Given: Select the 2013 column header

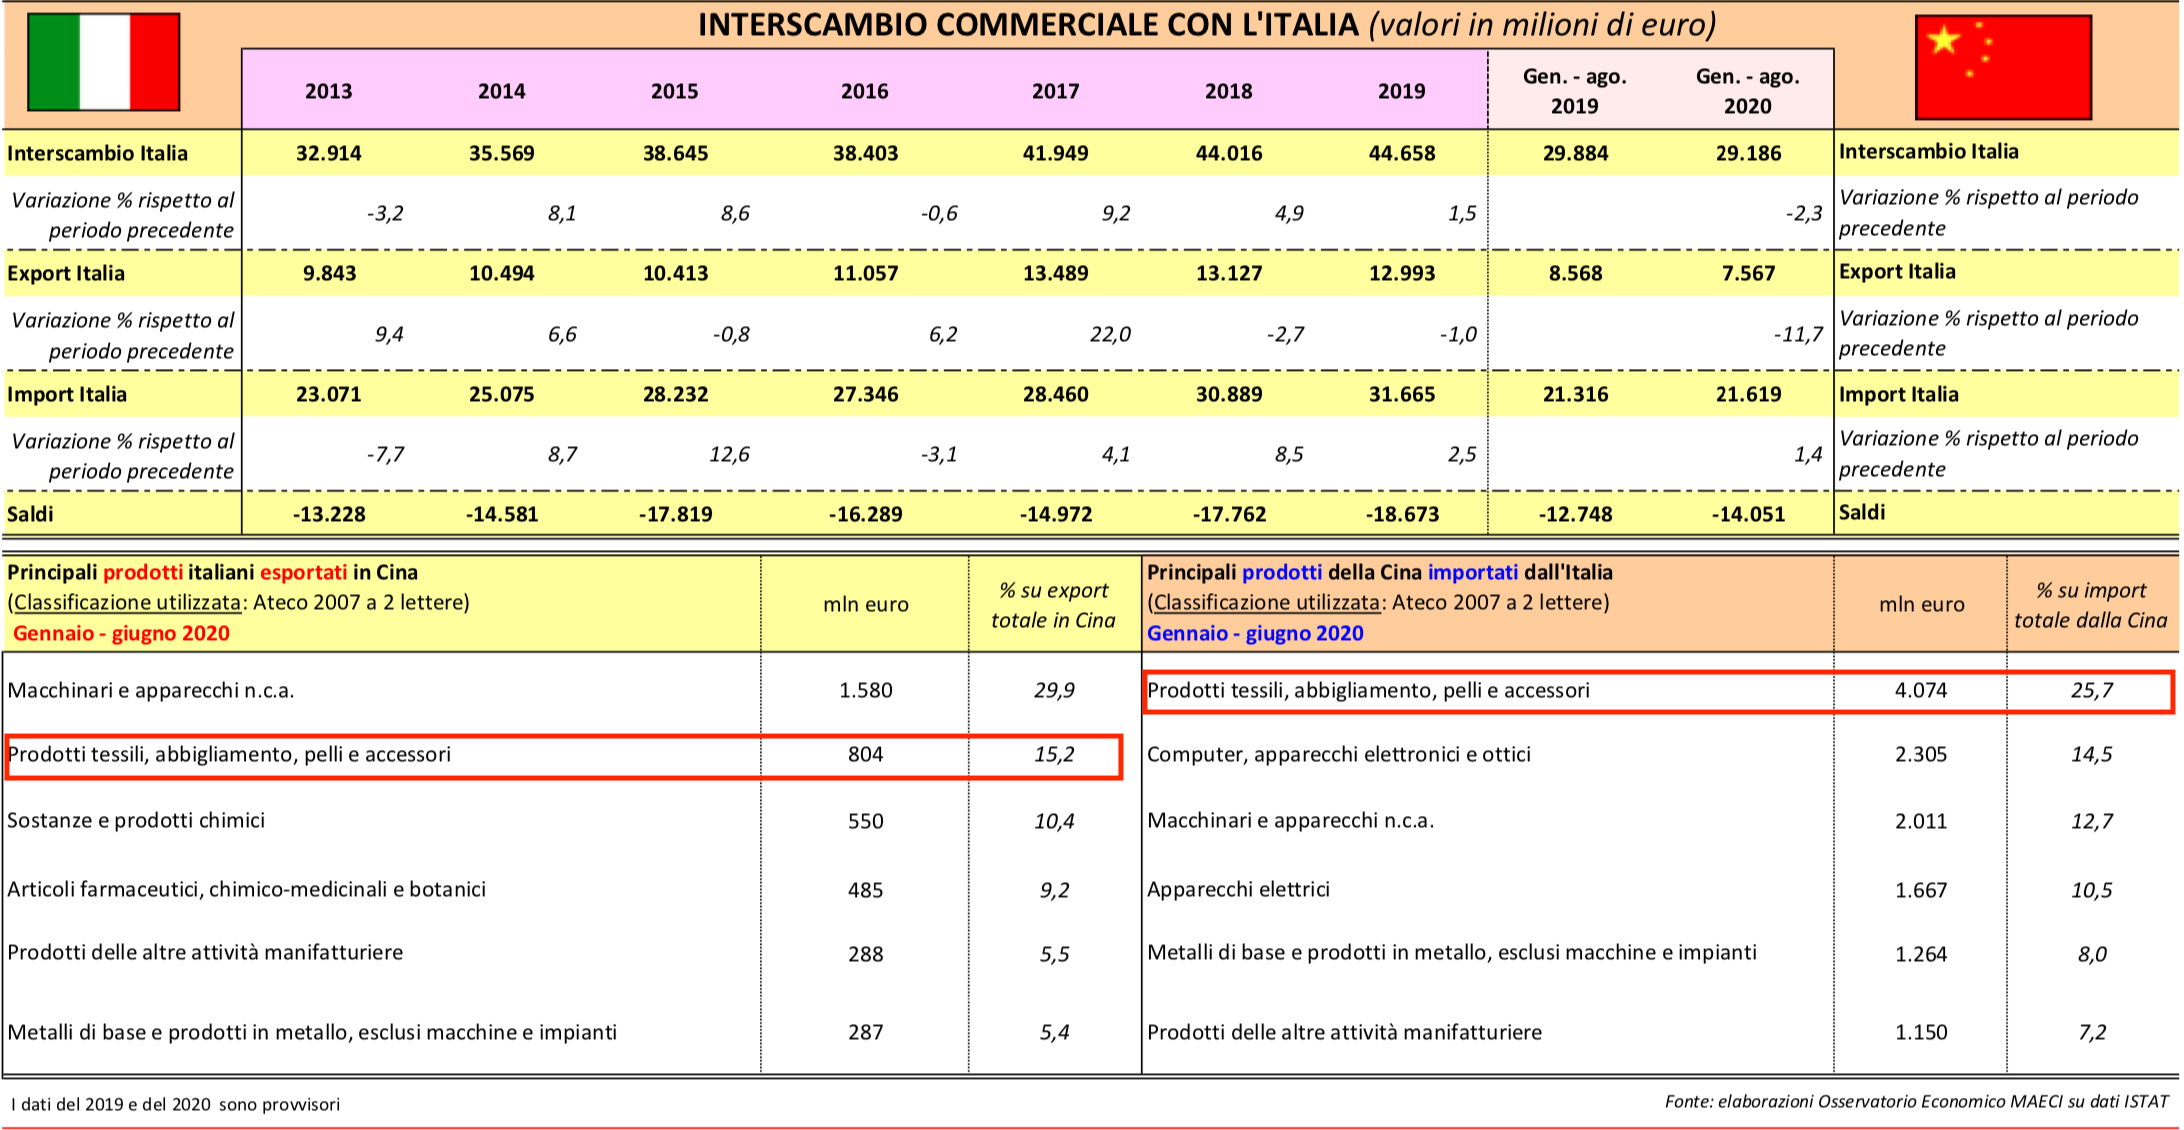Looking at the screenshot, I should (328, 91).
